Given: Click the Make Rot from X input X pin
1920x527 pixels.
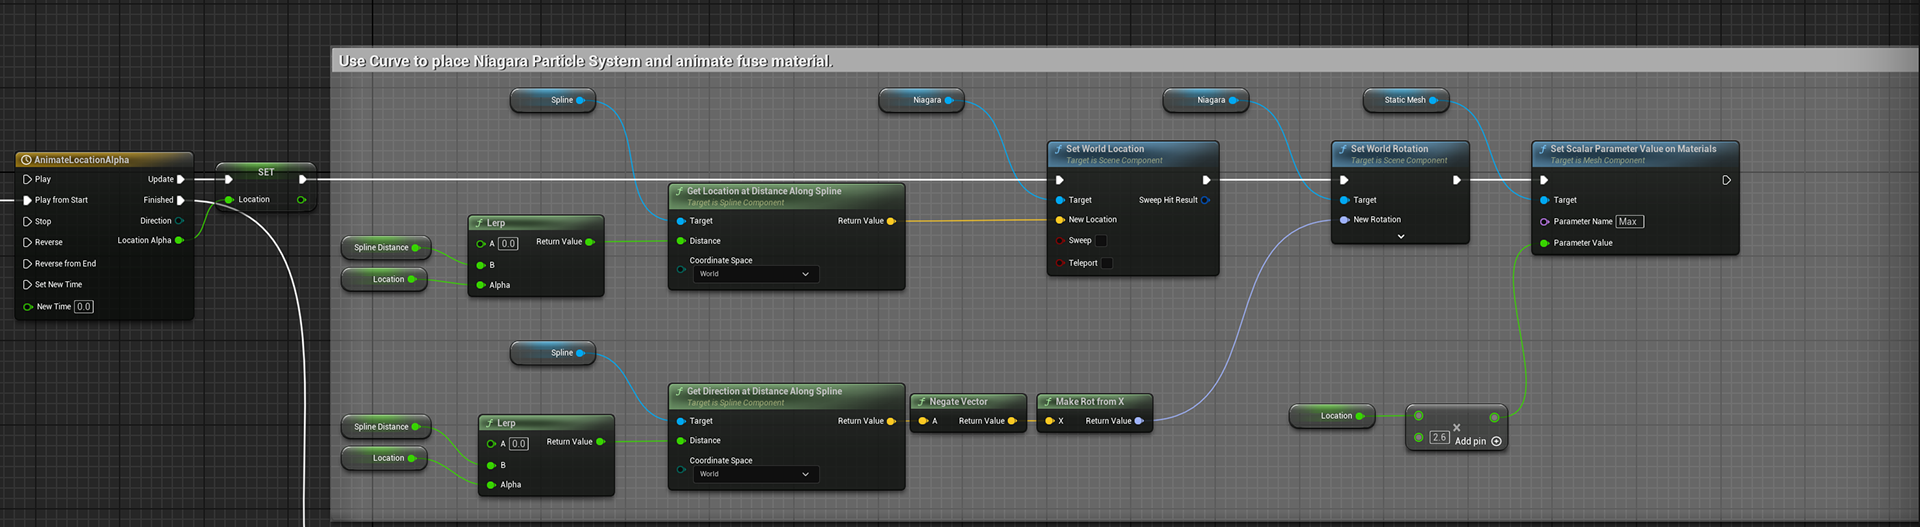Looking at the screenshot, I should click(1049, 421).
